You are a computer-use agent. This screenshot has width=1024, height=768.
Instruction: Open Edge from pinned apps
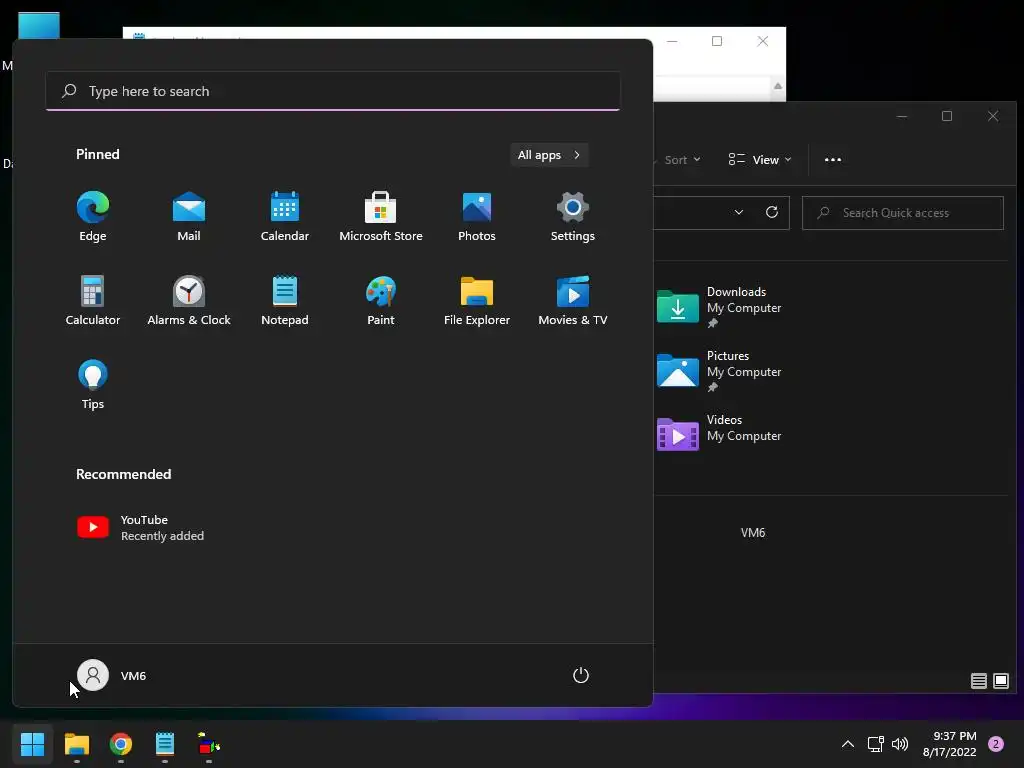93,217
